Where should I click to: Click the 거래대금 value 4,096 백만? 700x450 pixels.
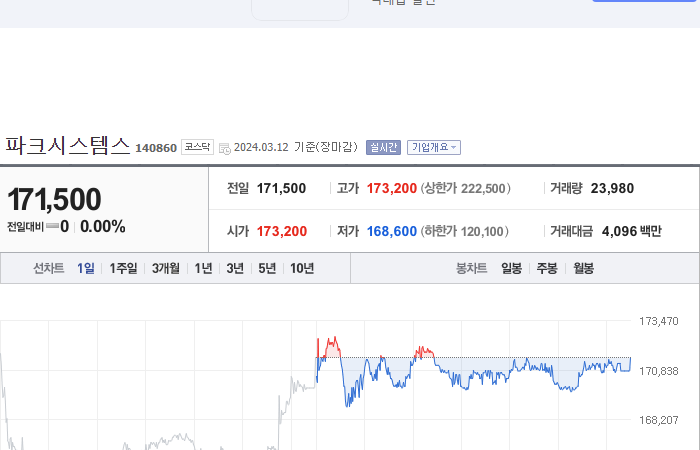631,231
